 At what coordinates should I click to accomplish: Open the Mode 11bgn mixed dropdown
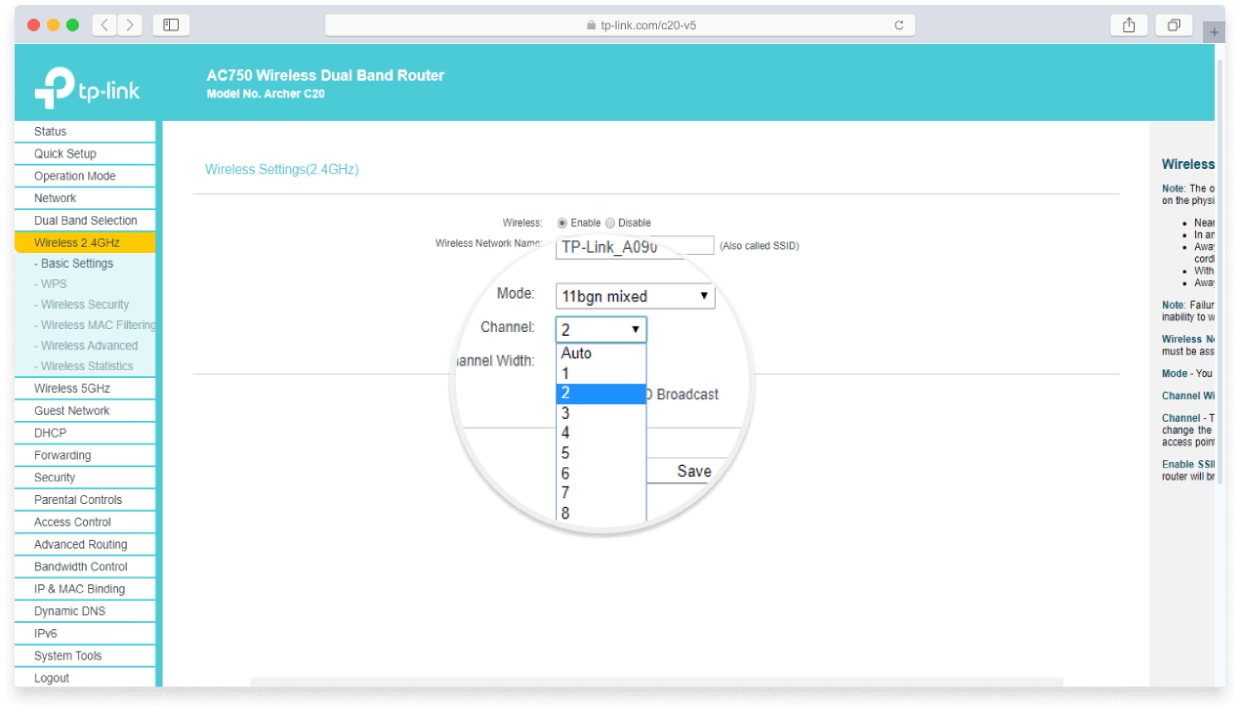tap(635, 296)
